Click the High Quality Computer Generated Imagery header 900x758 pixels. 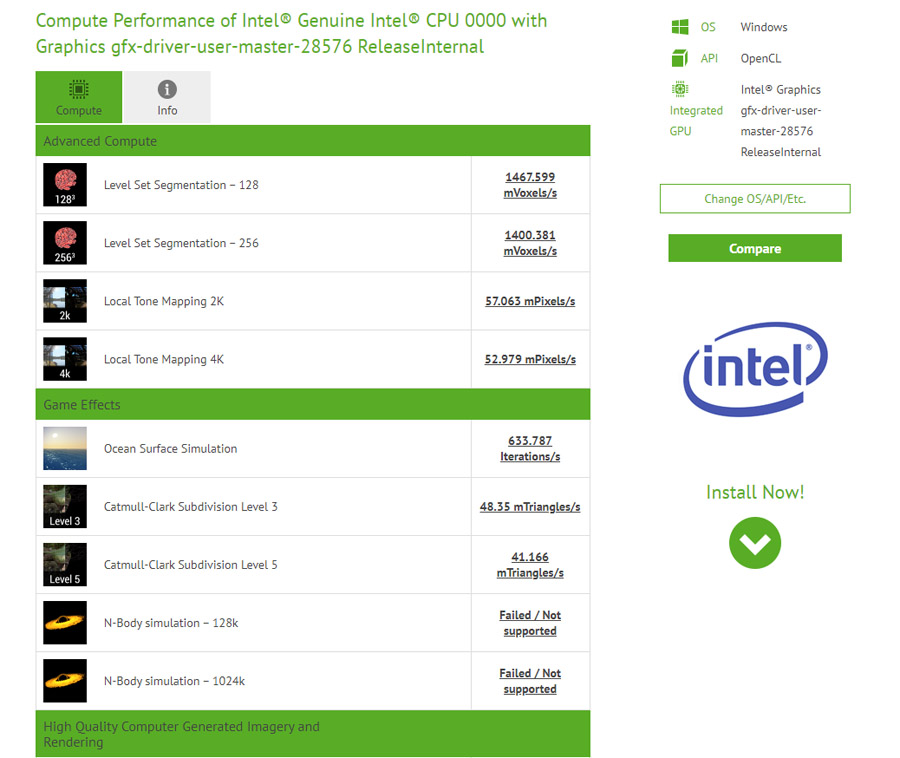pos(313,734)
